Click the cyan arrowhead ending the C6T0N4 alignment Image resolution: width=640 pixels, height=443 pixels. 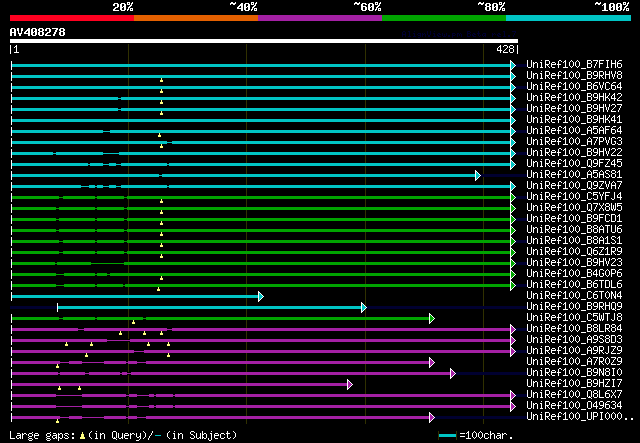click(x=261, y=296)
